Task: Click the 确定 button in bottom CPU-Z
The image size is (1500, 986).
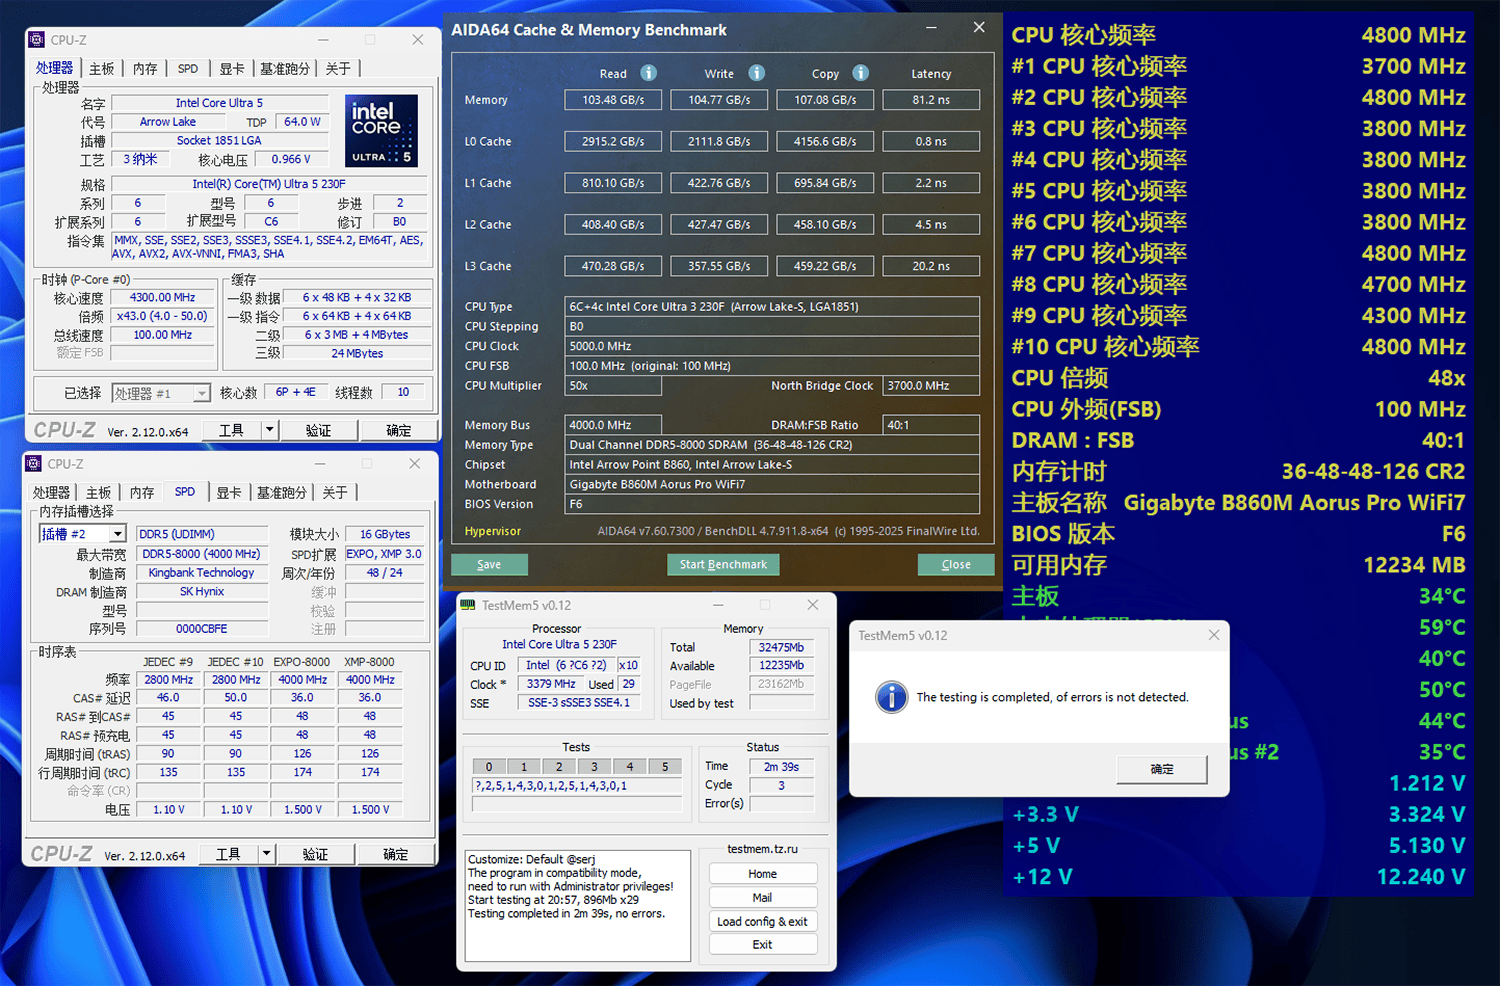Action: (x=396, y=854)
